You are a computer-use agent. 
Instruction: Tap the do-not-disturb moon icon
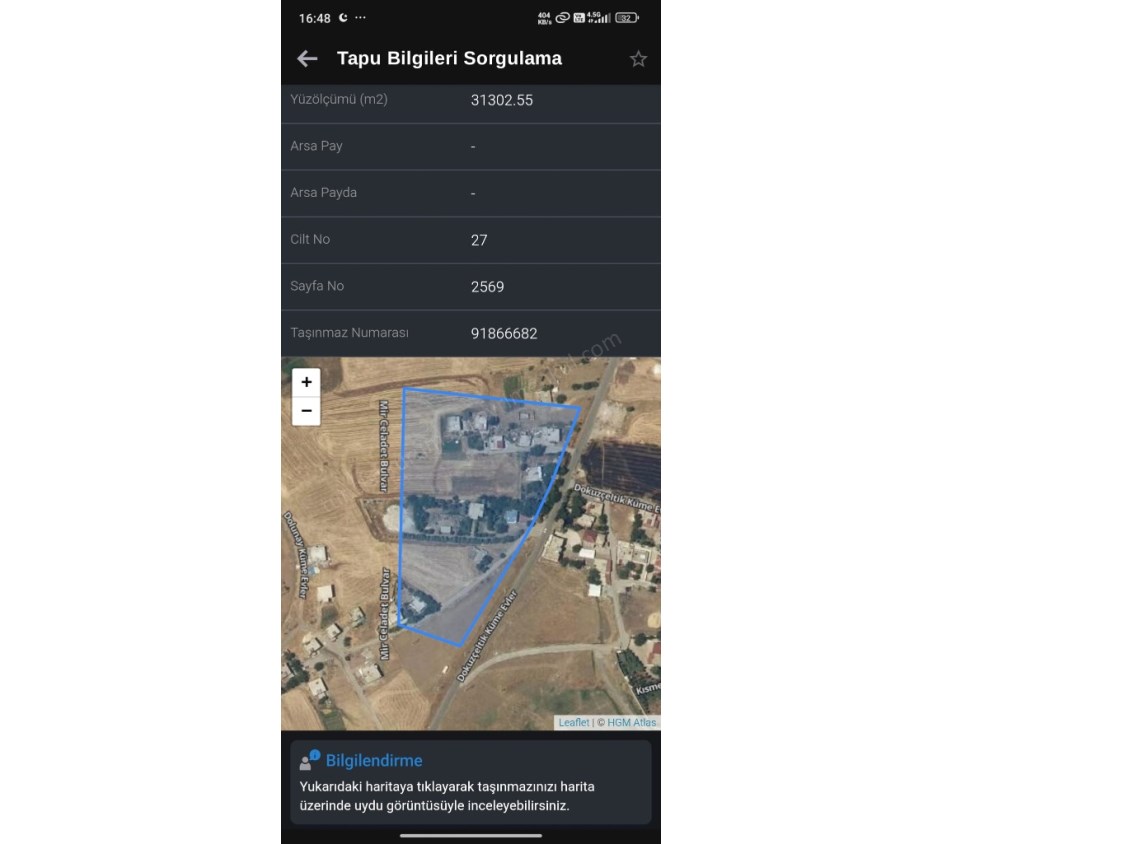click(343, 18)
